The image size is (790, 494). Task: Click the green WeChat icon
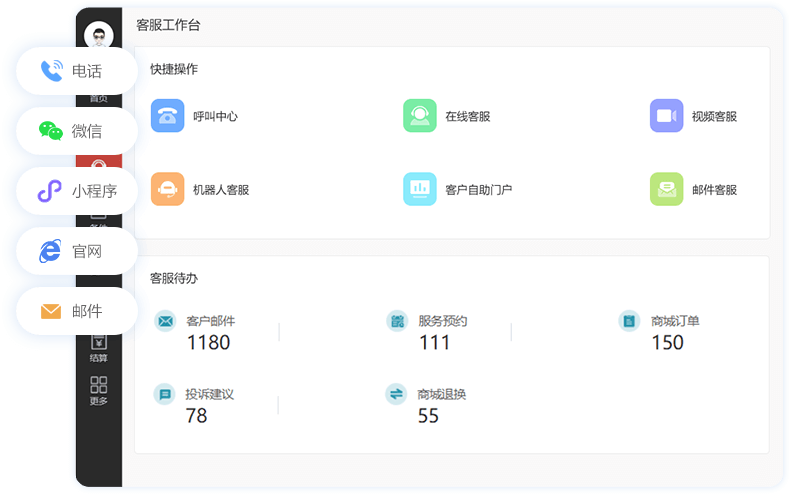[51, 131]
